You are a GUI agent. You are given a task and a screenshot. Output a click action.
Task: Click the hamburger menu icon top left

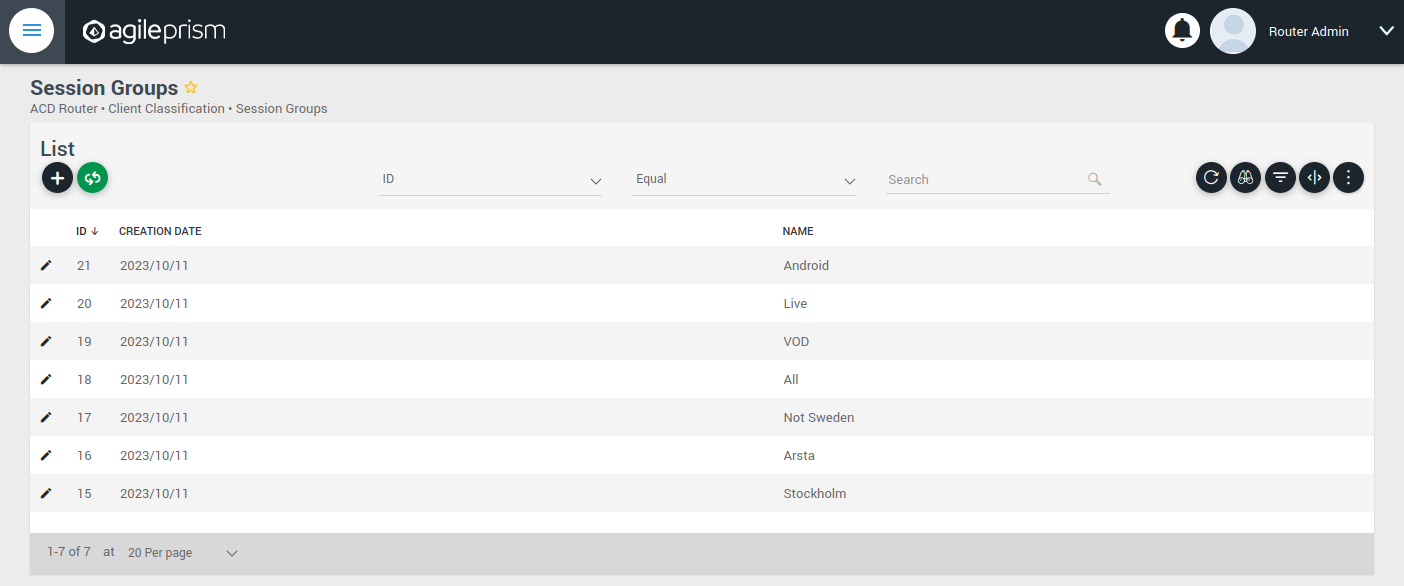32,30
